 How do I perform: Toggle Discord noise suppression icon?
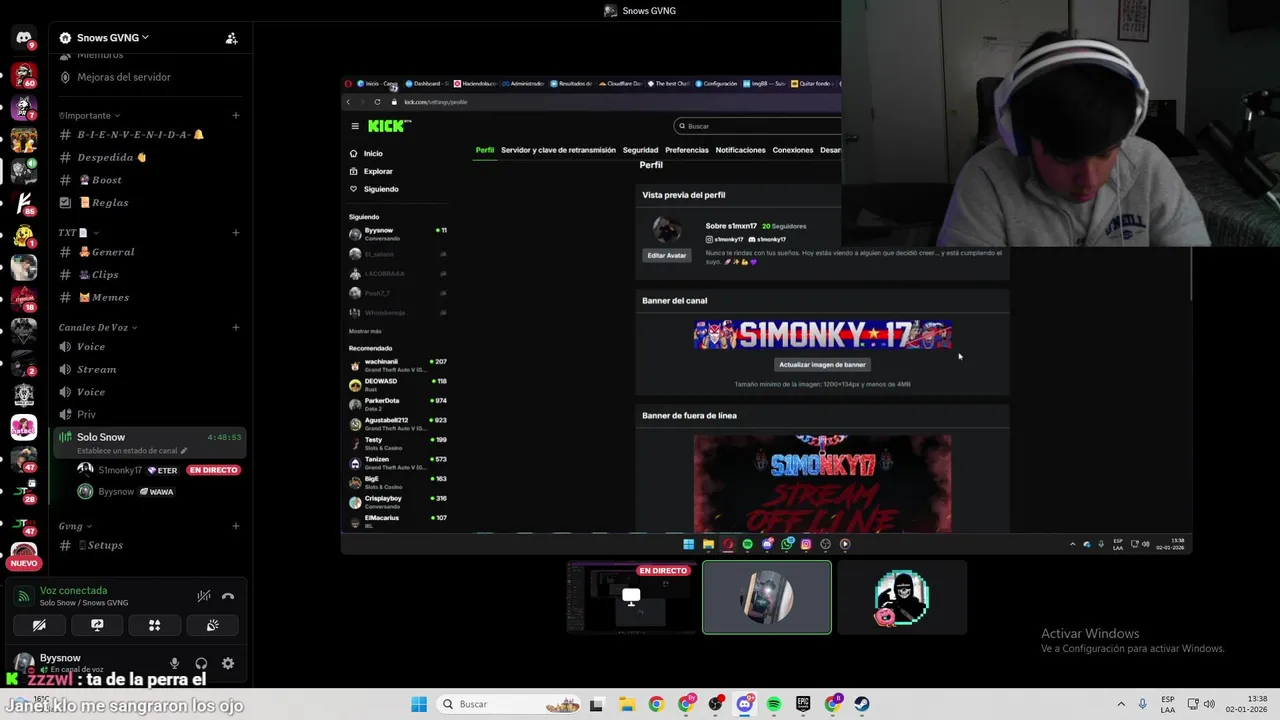point(204,596)
